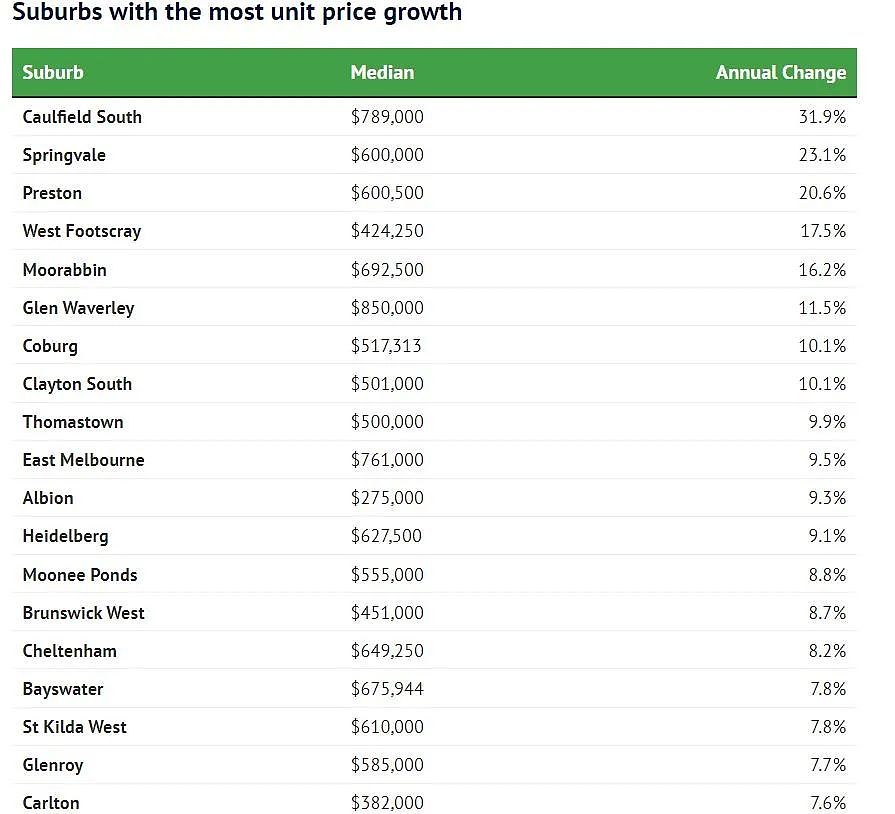Viewport: 895px width, 814px height.
Task: Click Albion median price $275,000
Action: [x=387, y=498]
